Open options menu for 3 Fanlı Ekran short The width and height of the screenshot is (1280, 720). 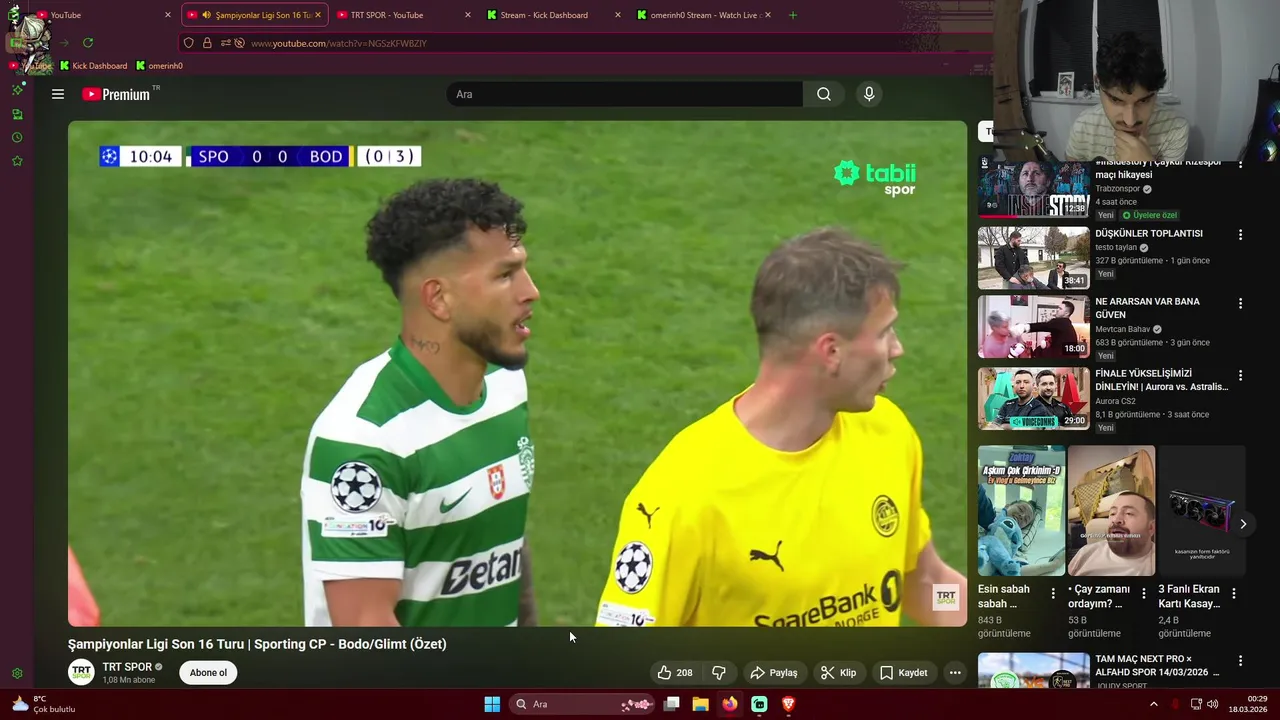[x=1233, y=593]
